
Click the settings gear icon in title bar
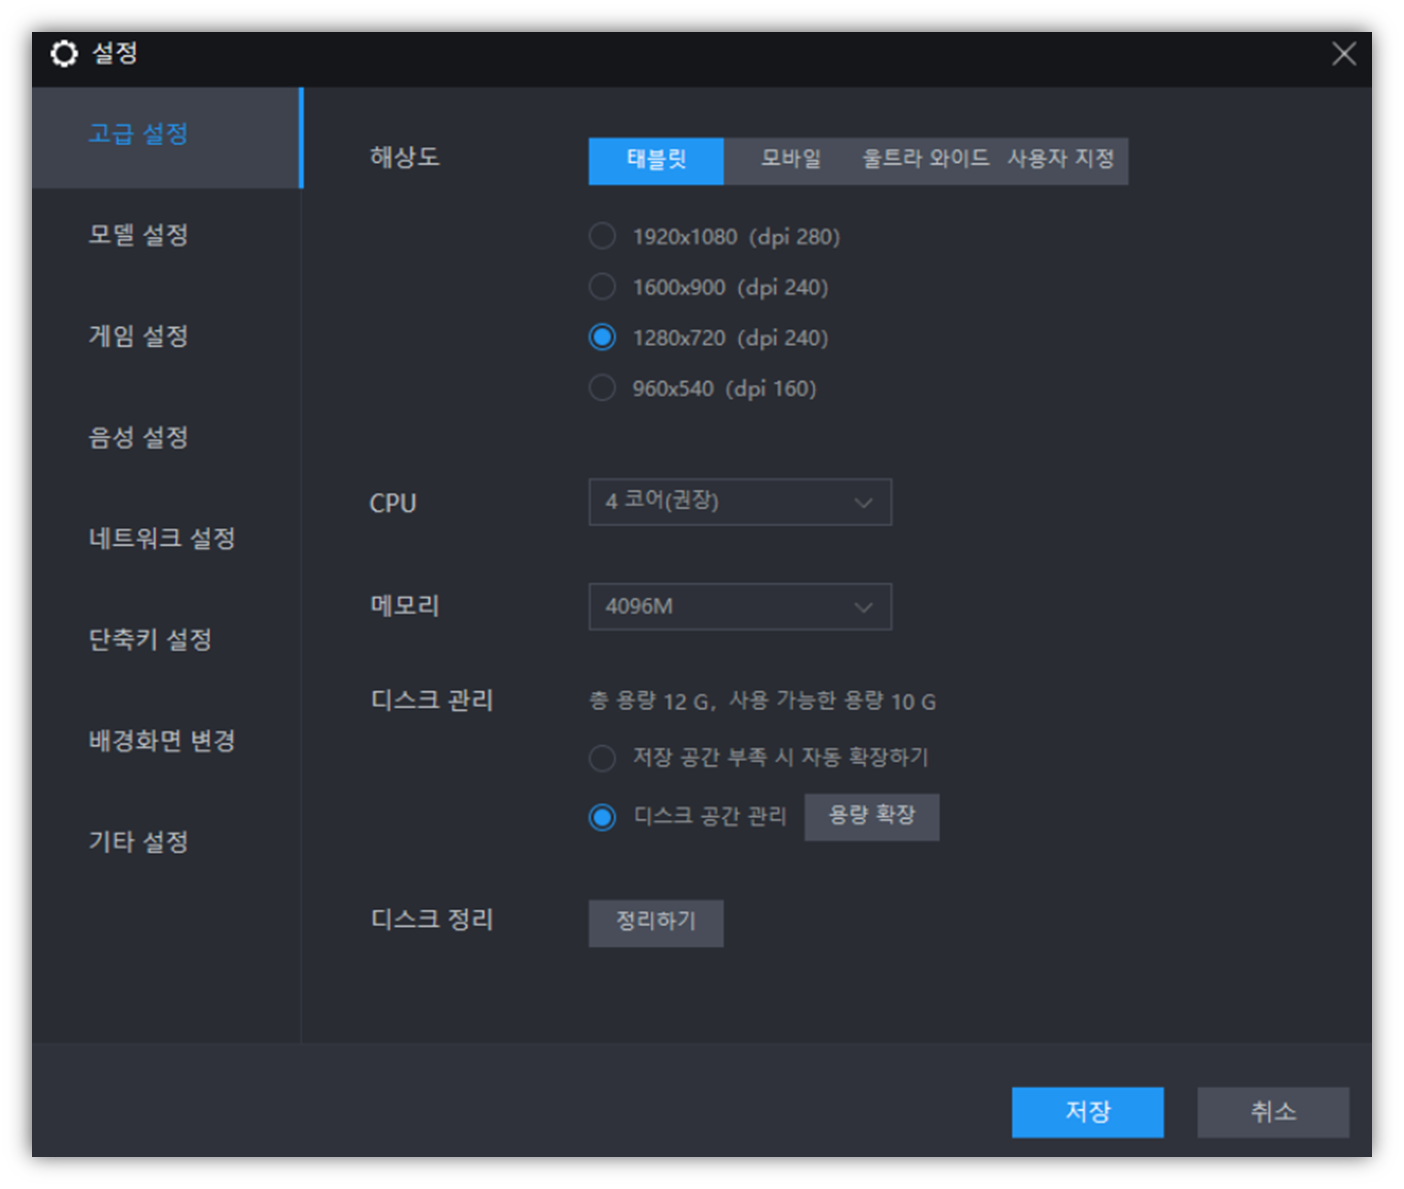point(64,55)
